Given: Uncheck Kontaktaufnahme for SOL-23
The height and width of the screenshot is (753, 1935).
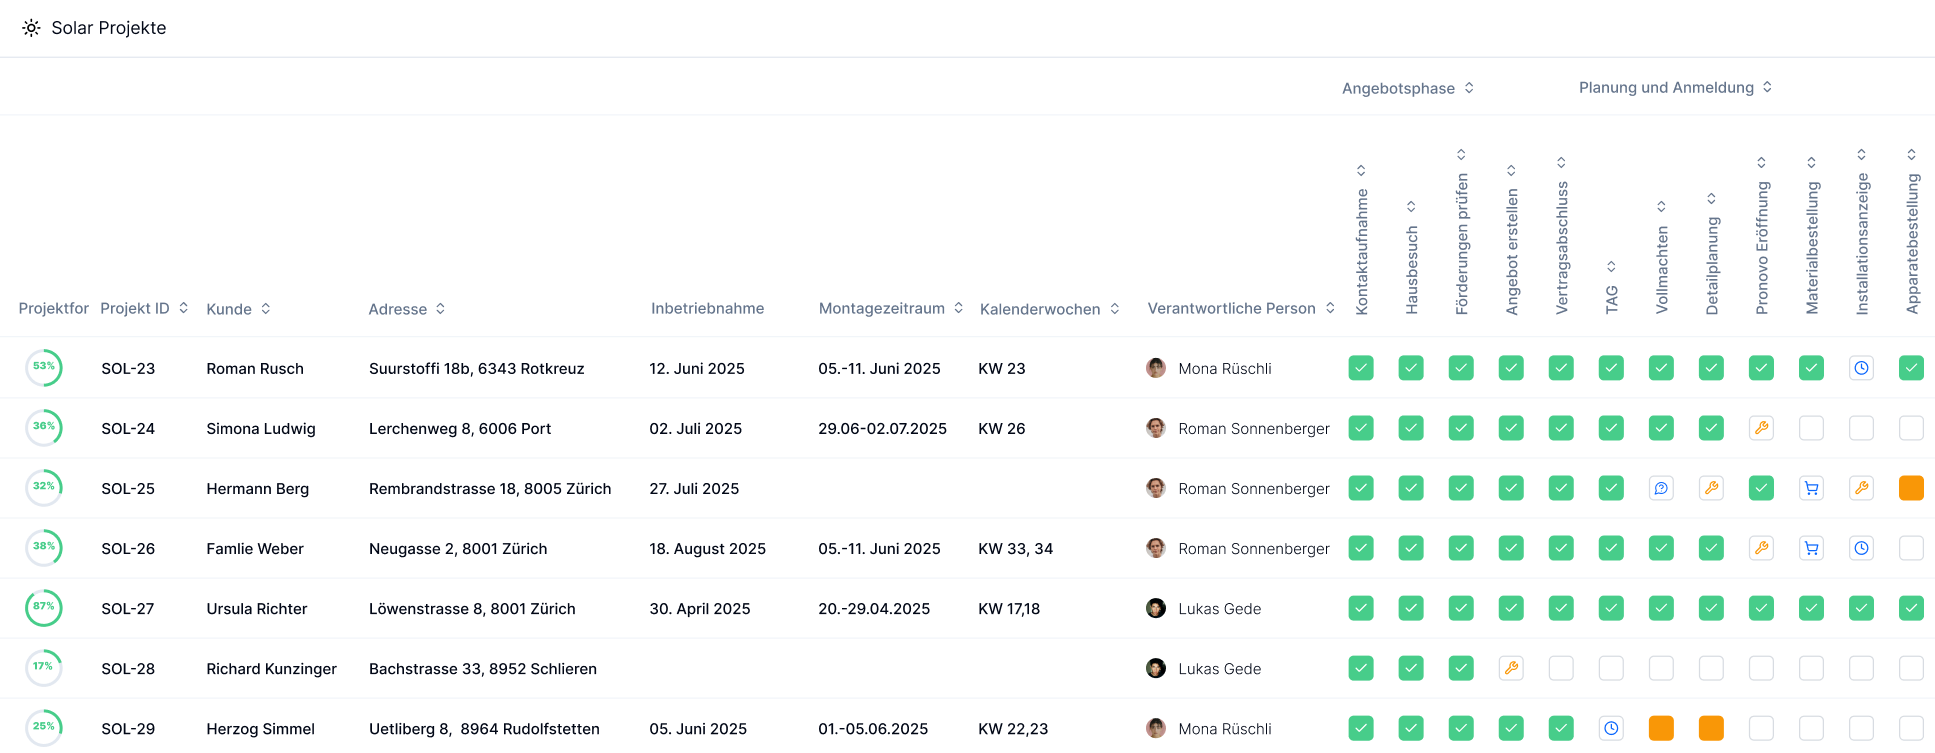Looking at the screenshot, I should [x=1361, y=368].
